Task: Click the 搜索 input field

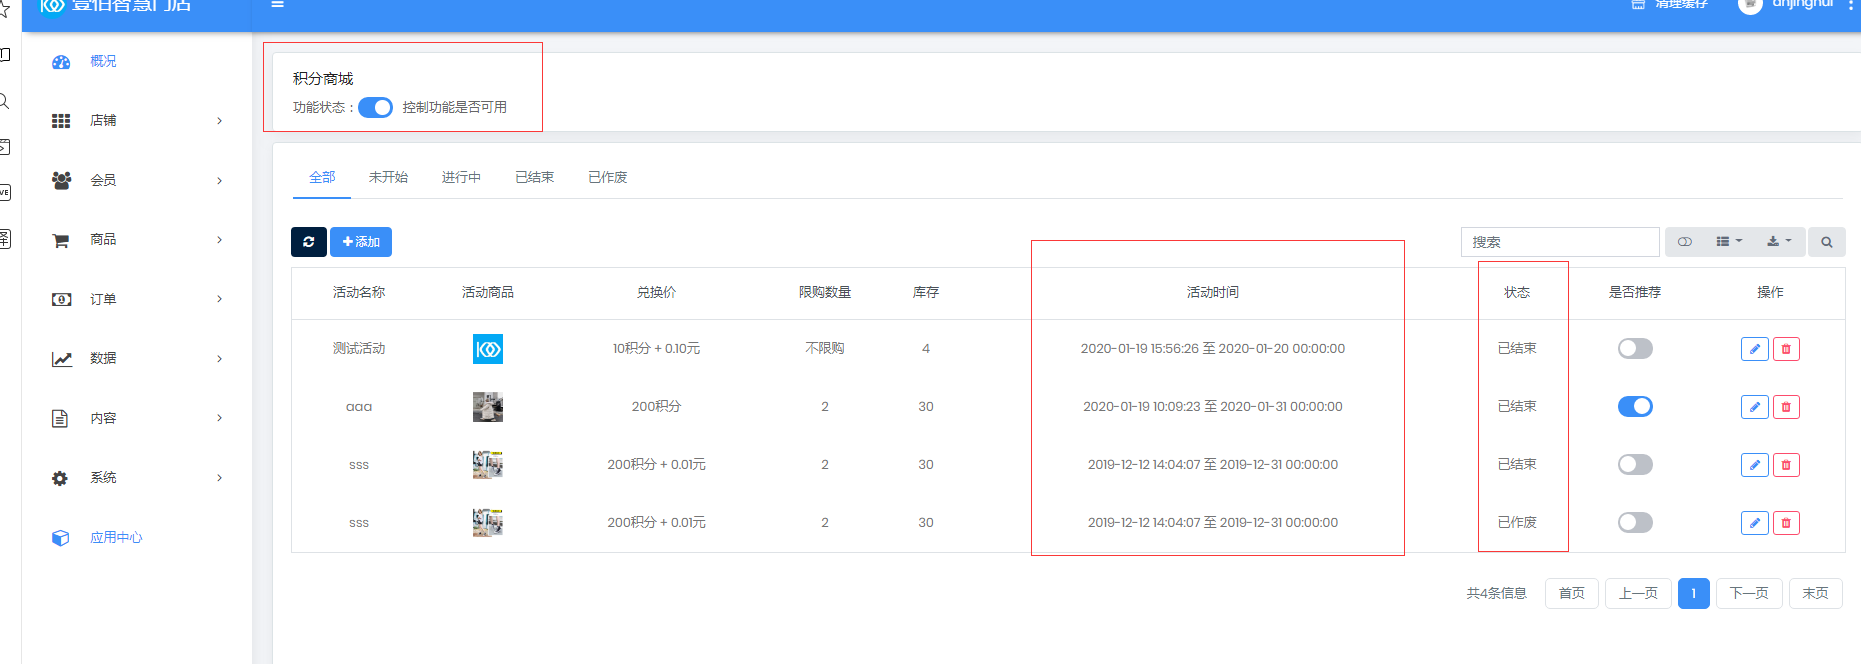Action: coord(1559,242)
